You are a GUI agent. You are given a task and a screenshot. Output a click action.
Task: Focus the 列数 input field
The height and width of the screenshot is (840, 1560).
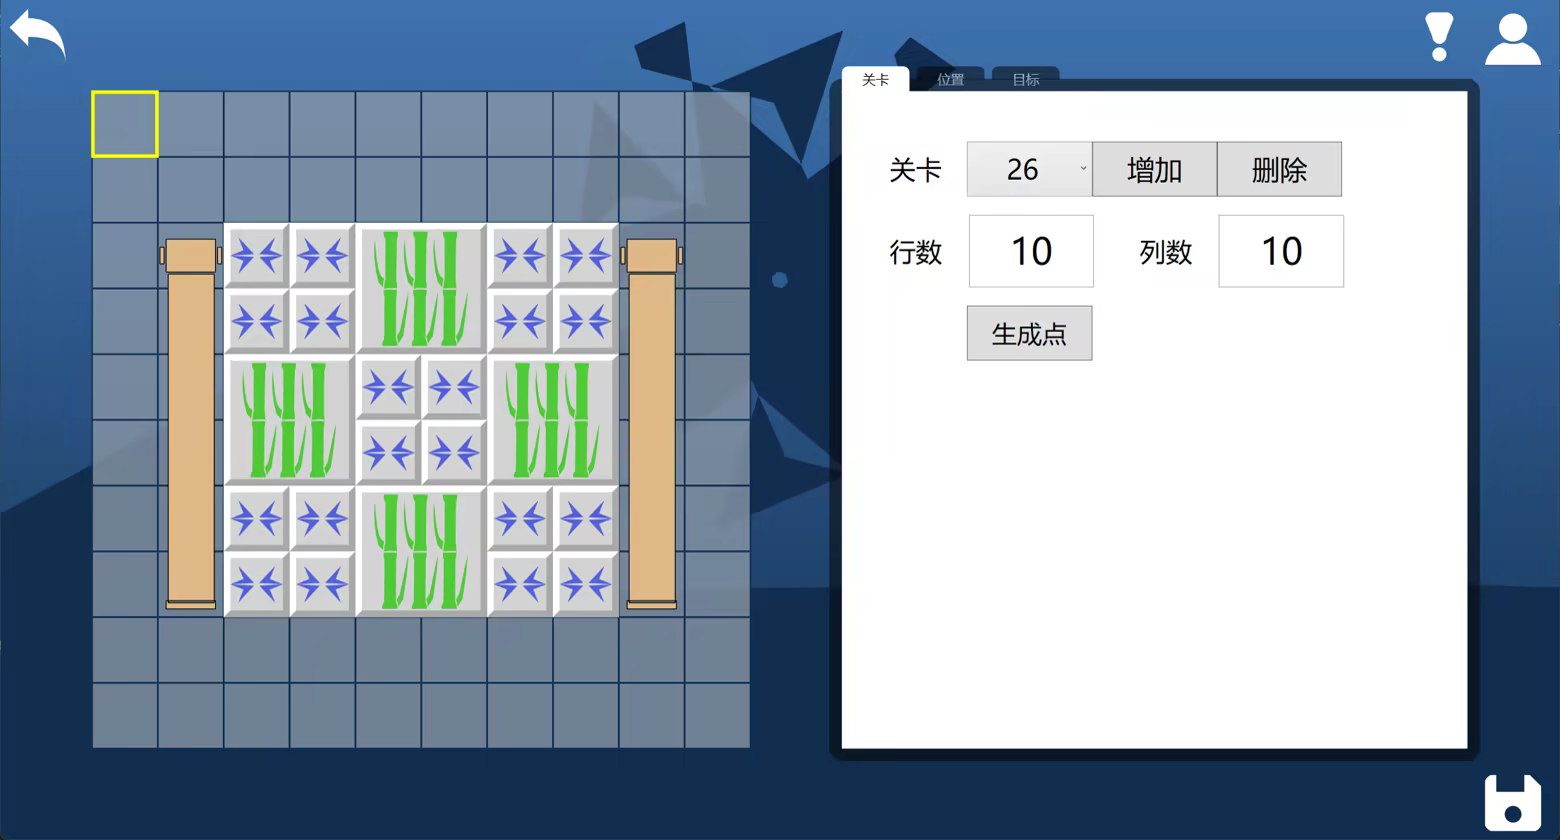(x=1280, y=251)
